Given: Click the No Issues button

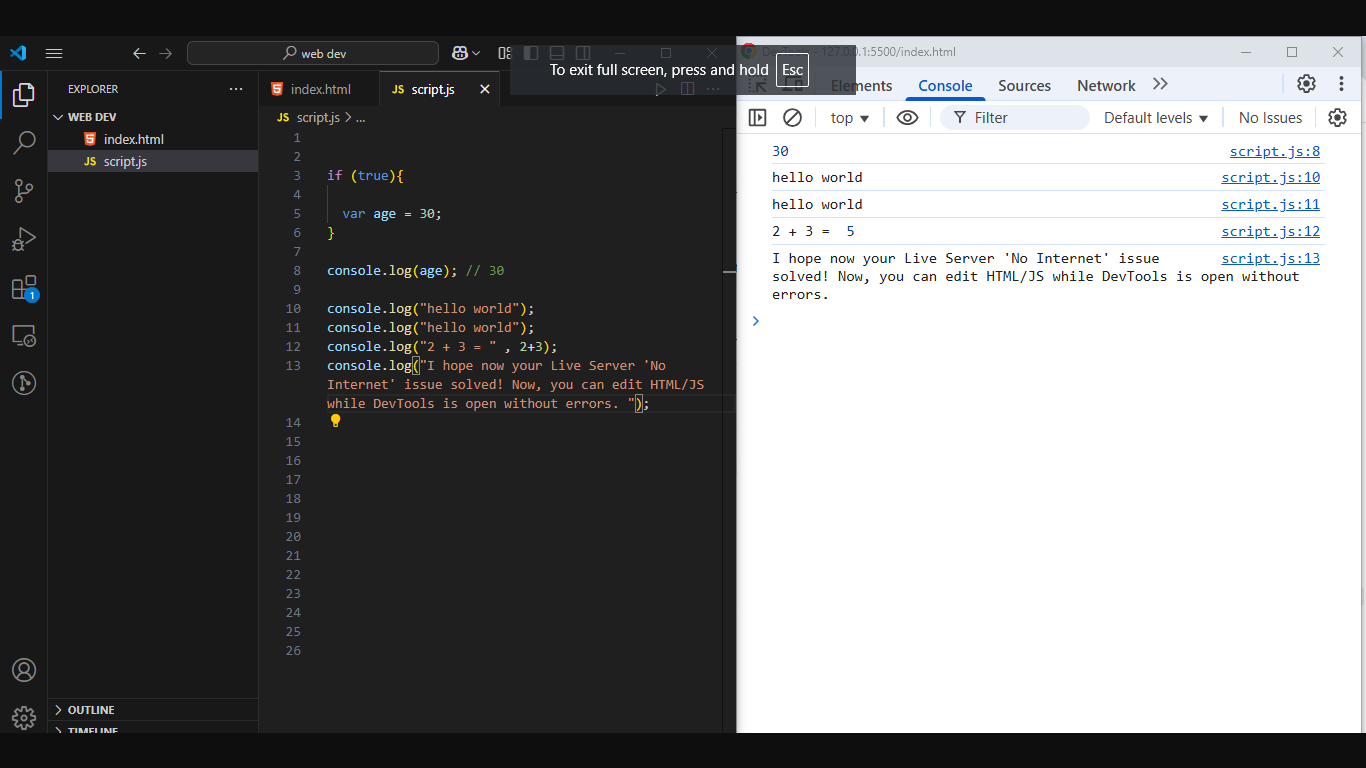Looking at the screenshot, I should (x=1270, y=118).
